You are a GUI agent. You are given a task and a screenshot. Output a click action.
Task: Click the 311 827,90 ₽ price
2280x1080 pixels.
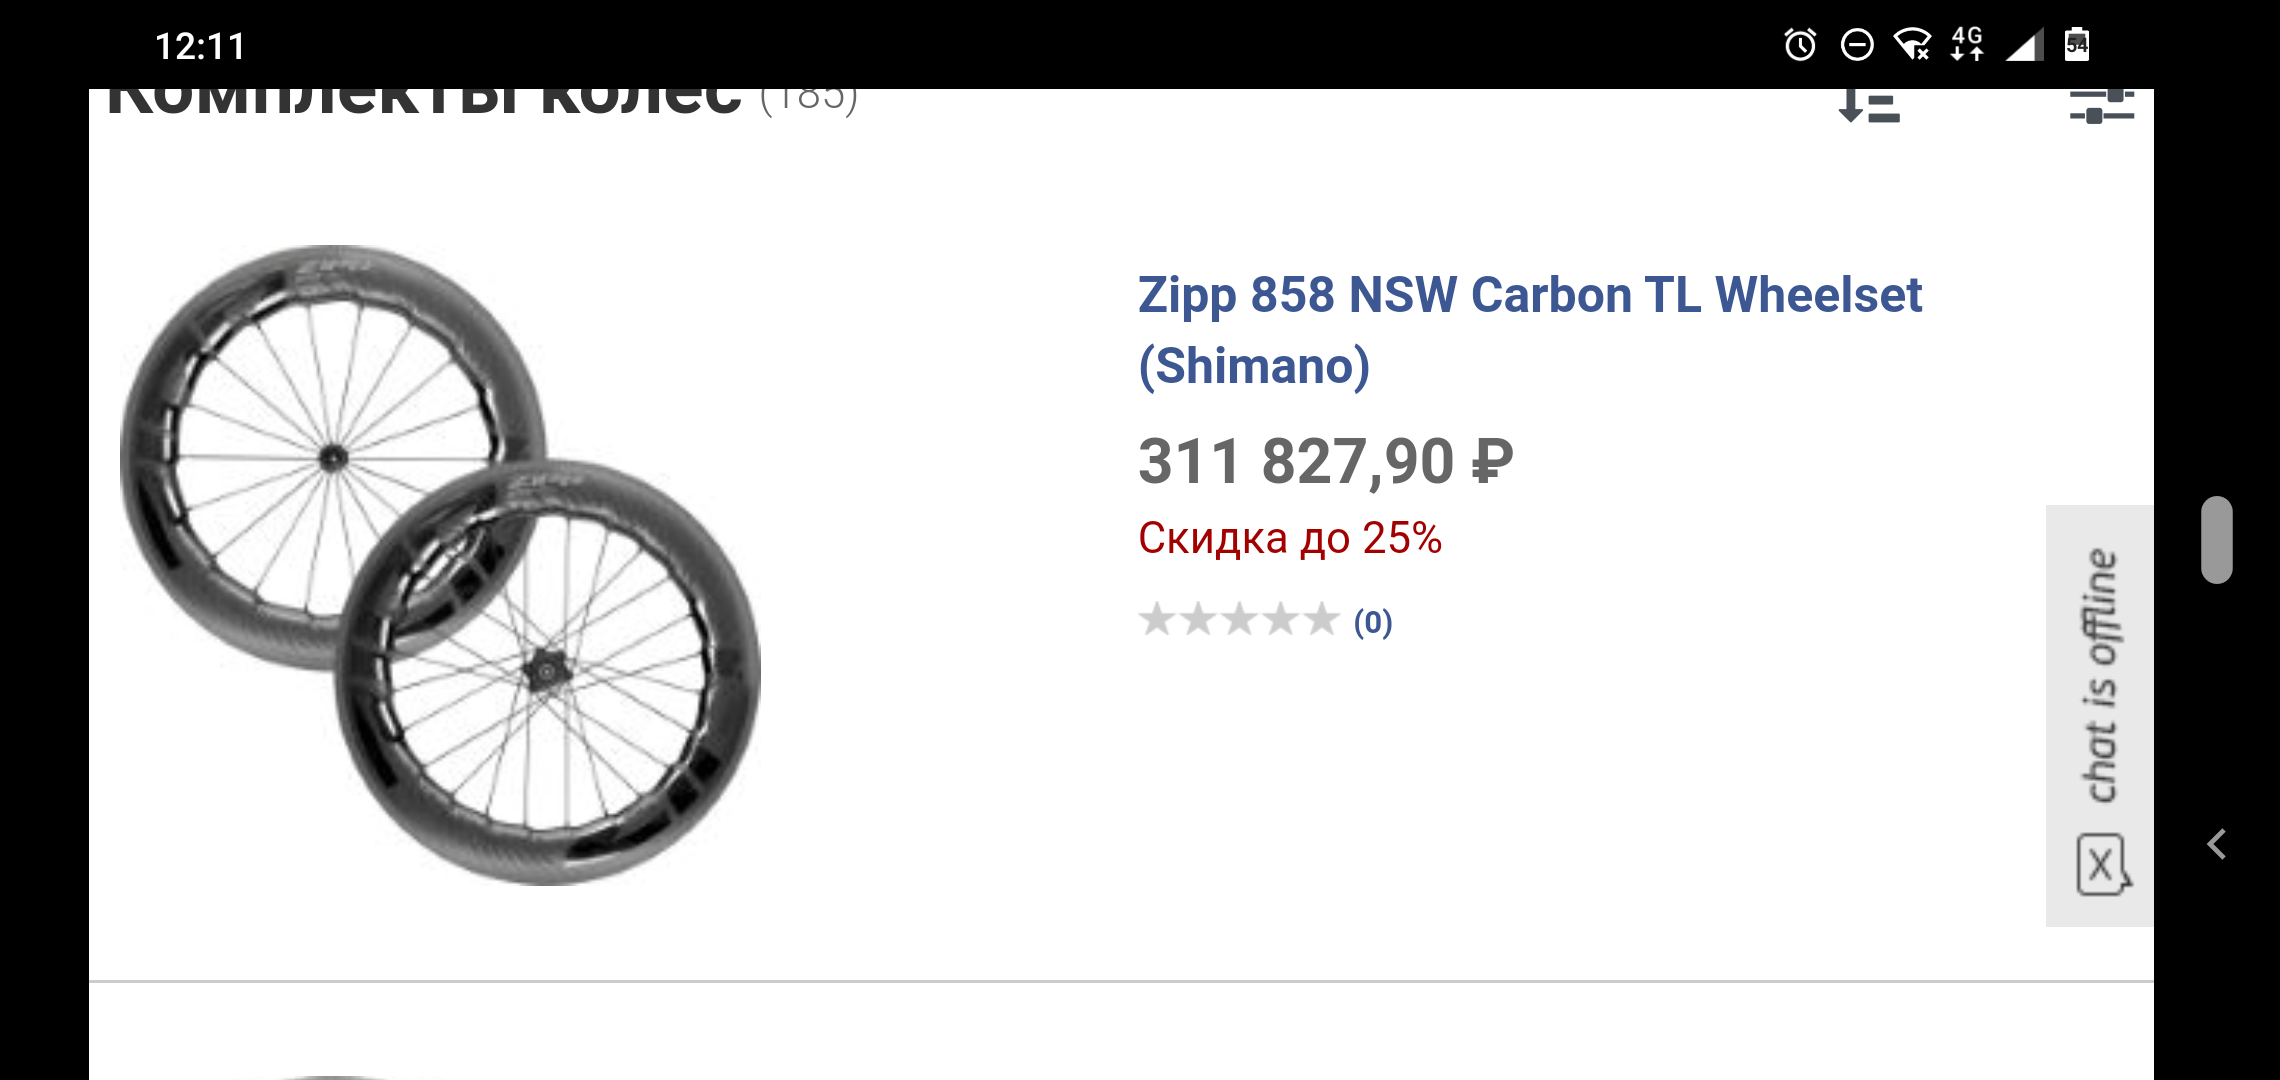point(1325,462)
